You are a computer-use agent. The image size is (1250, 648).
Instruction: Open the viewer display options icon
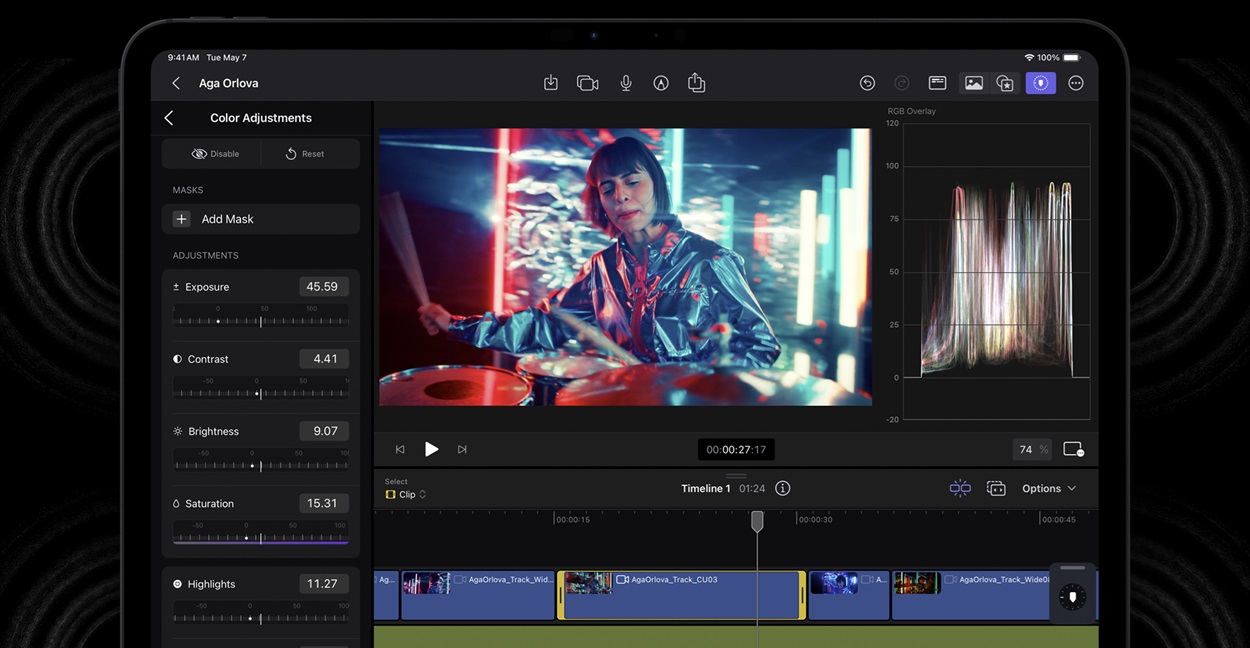1073,450
